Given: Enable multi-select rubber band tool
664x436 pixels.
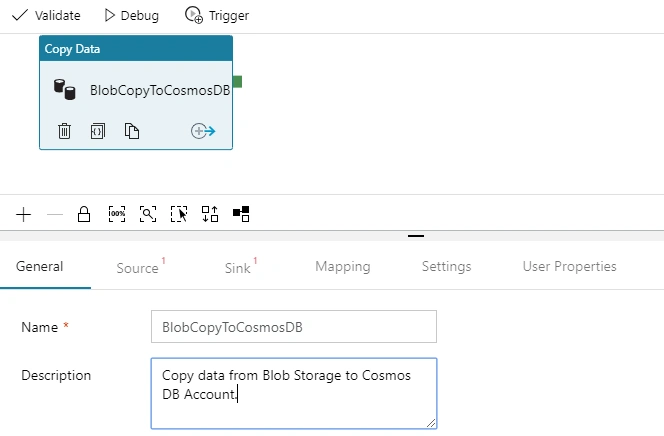Looking at the screenshot, I should coord(179,214).
